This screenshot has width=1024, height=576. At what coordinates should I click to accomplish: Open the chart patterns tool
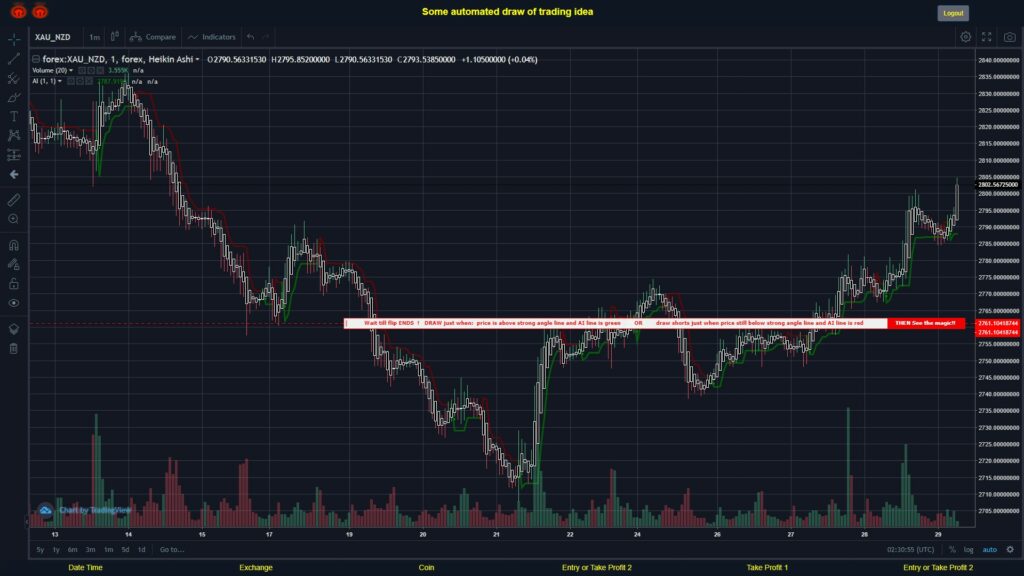pos(14,135)
